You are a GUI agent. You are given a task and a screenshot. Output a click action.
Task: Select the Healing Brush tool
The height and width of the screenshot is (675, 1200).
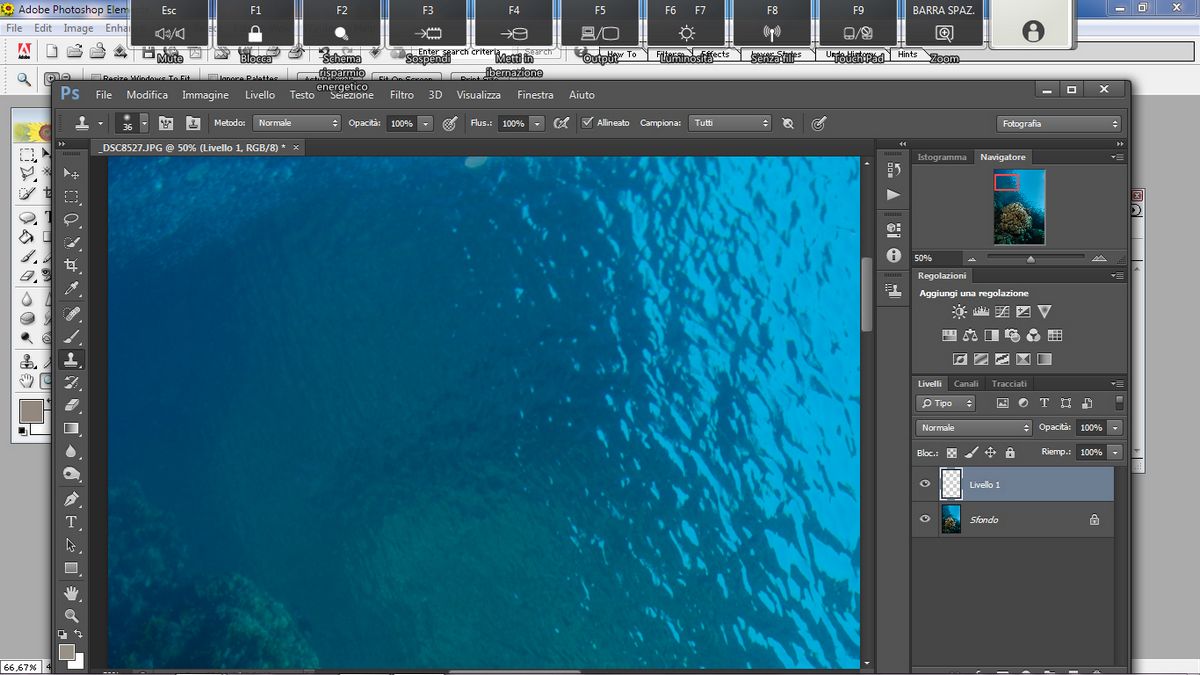[x=71, y=314]
